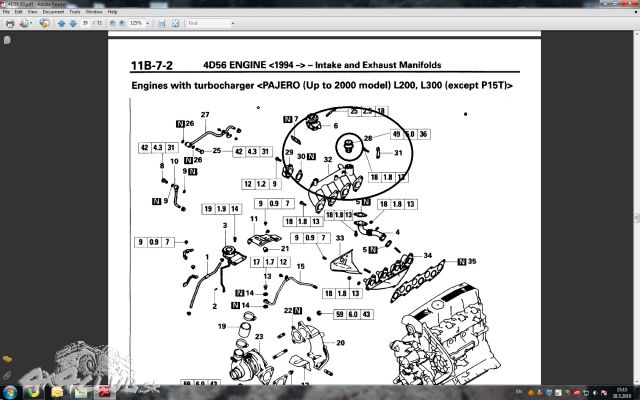Click torque box '12 1.2 9' in the diagram
The width and height of the screenshot is (640, 400).
[261, 184]
